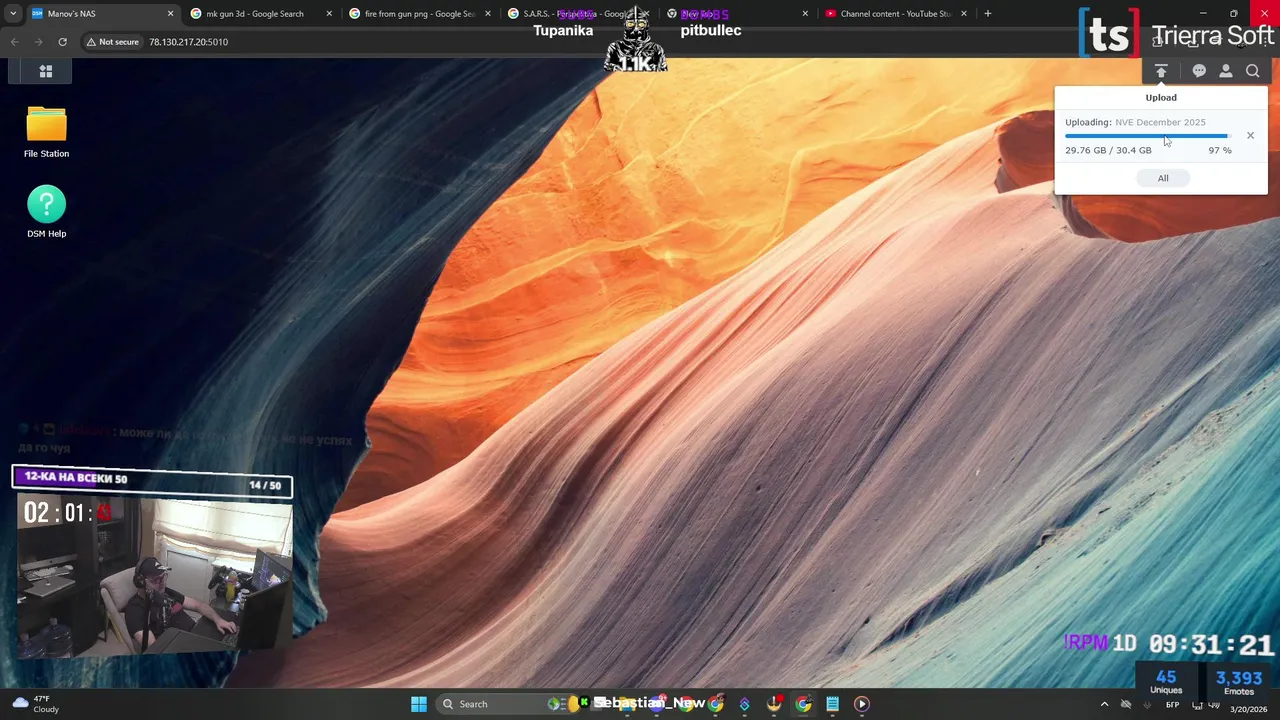Open the Windows Start menu
Viewport: 1280px width, 720px height.
coord(419,704)
